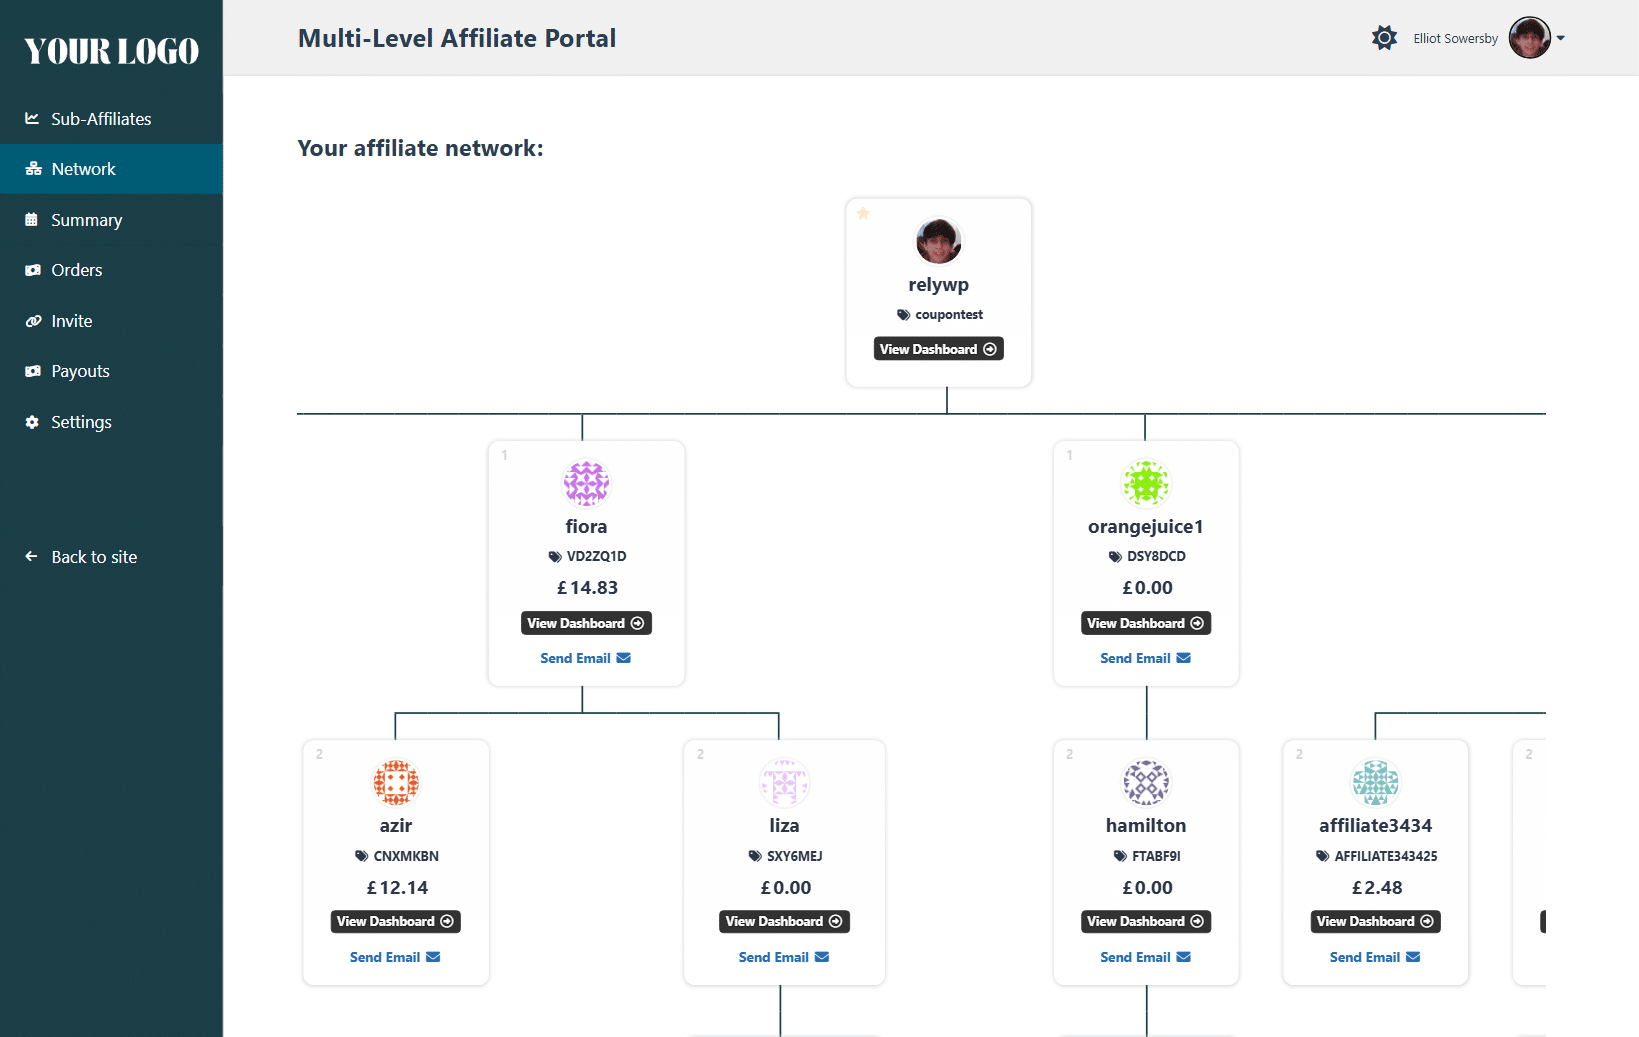Send Email to affiliate3434
Screen dimensions: 1639x1037
click(1376, 957)
